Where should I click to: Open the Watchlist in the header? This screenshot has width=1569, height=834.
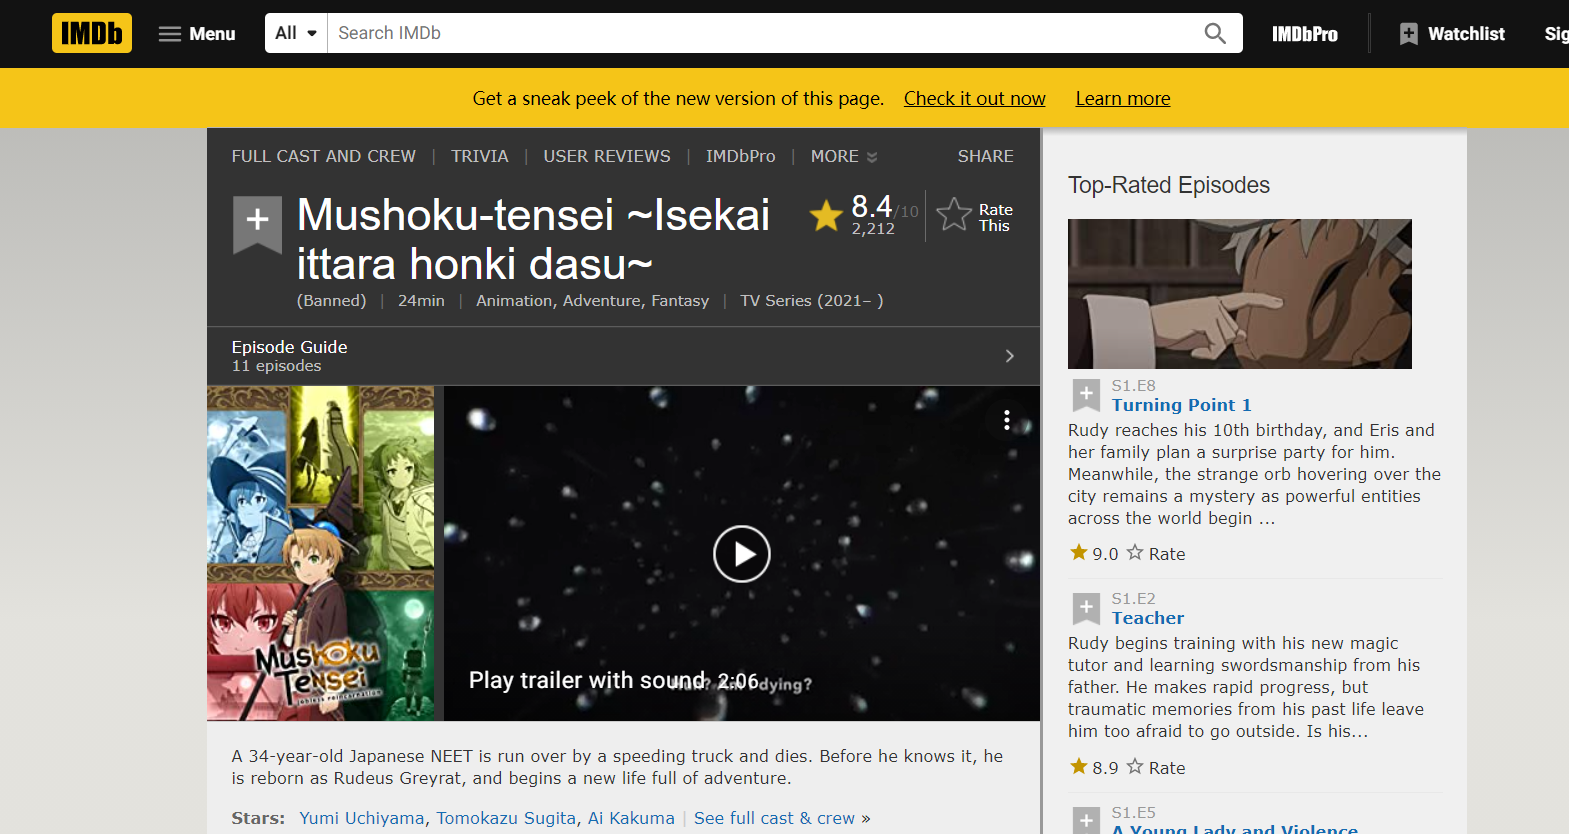coord(1452,34)
